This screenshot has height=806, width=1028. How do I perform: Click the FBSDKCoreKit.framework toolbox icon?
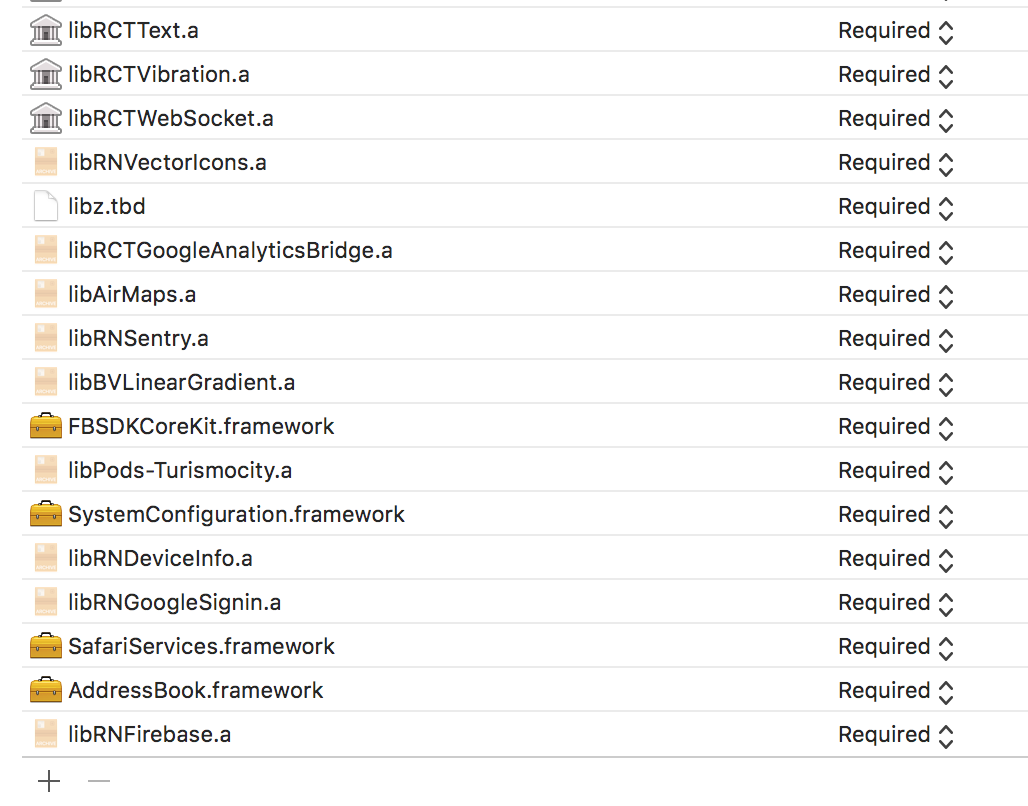(x=45, y=426)
